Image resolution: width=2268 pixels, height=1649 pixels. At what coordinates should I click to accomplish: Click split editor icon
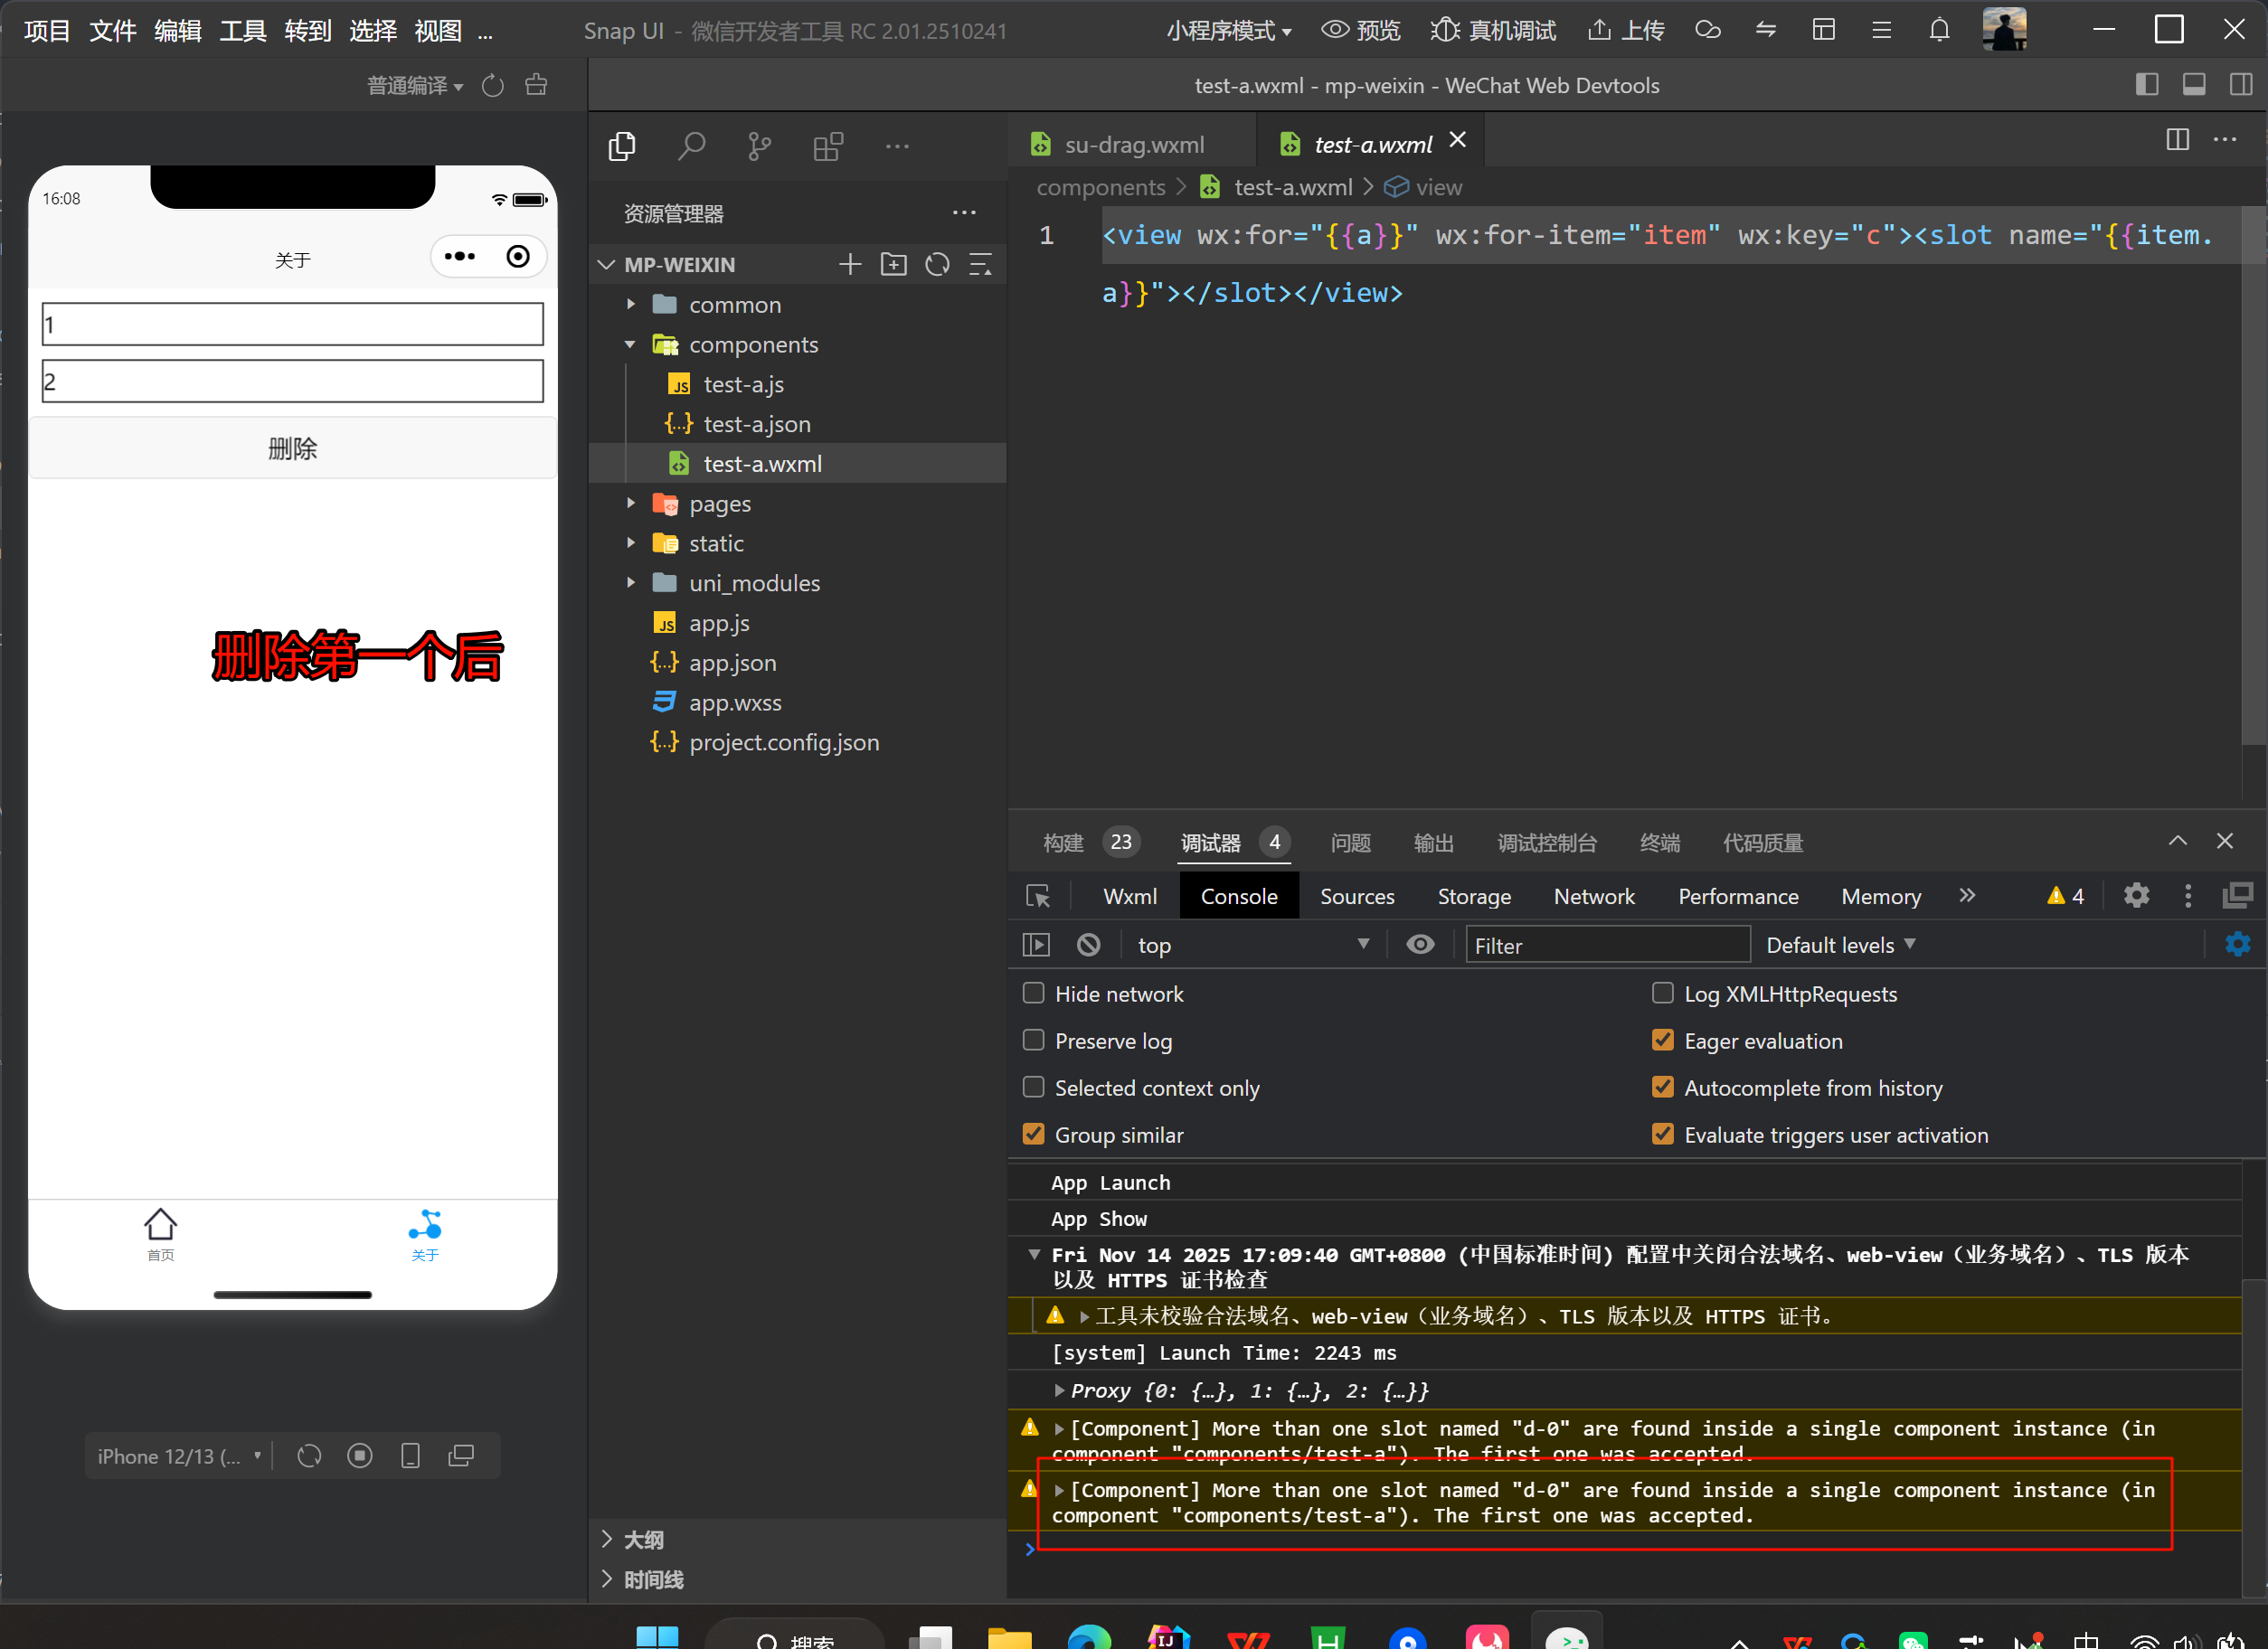pos(2176,140)
